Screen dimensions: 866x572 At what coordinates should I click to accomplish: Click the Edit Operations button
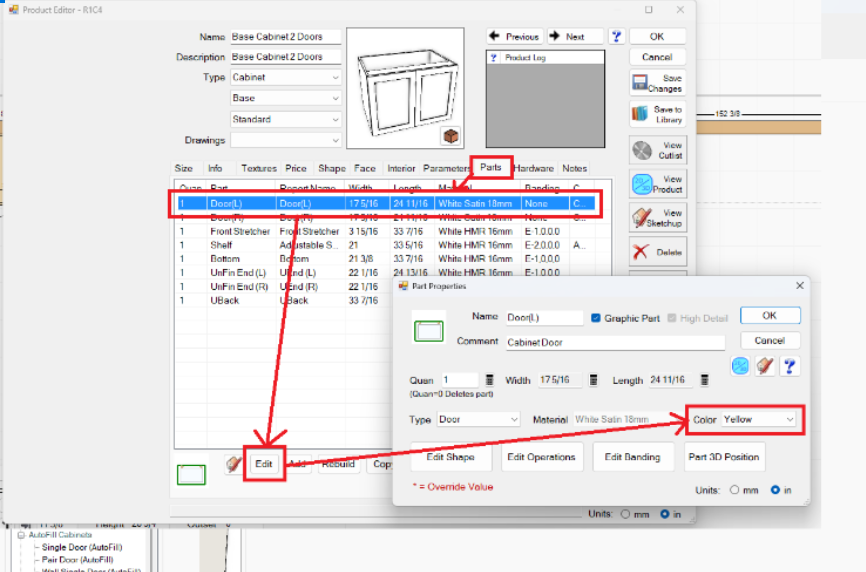(542, 457)
